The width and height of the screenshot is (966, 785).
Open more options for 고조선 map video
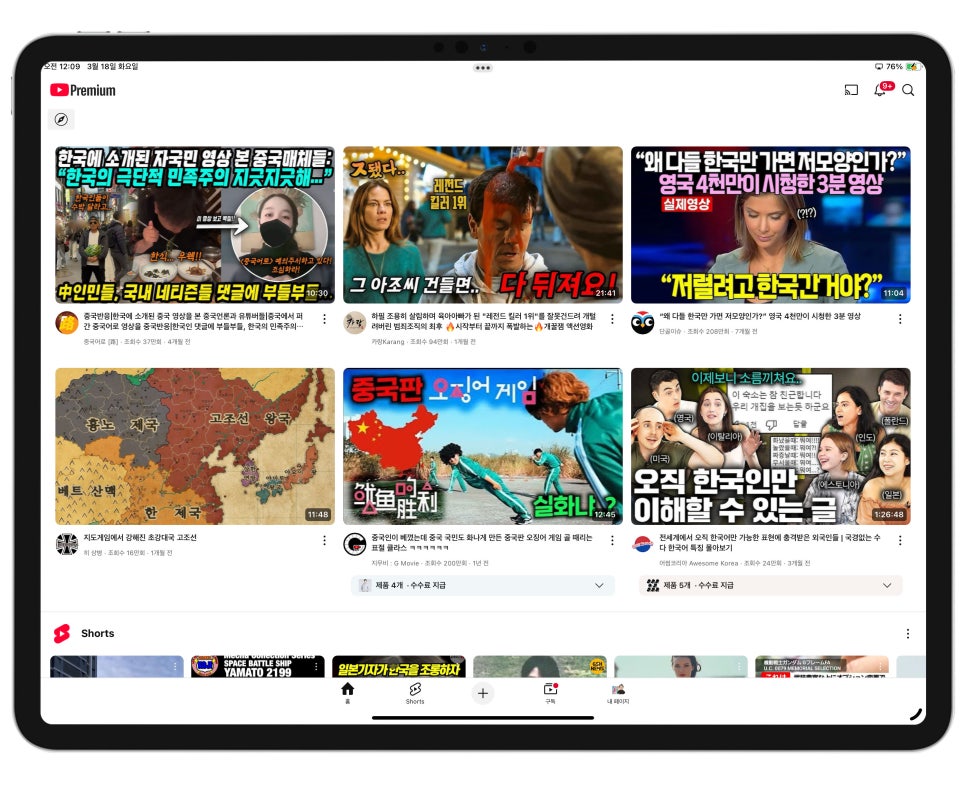[x=324, y=540]
